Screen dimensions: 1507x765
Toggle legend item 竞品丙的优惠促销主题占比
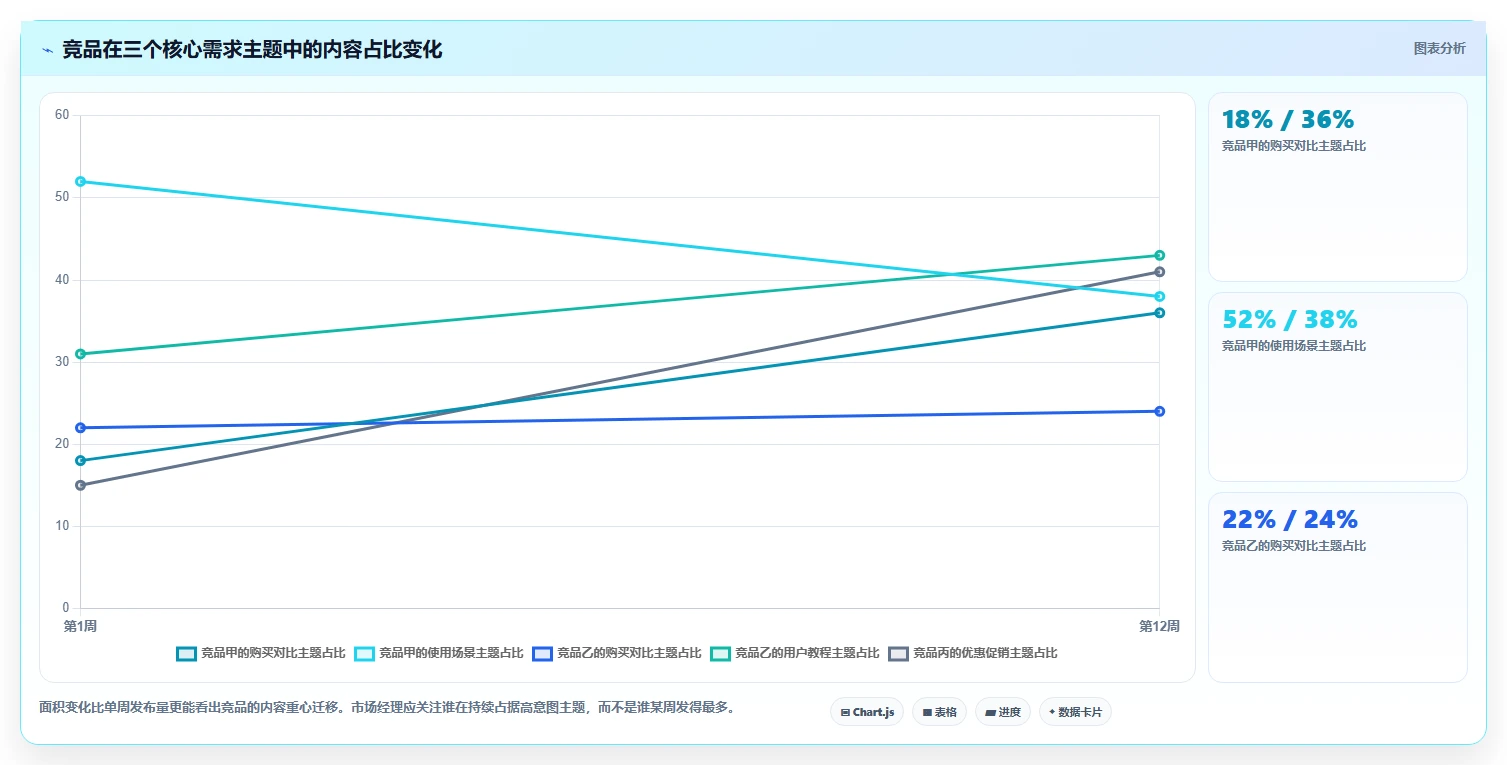(x=973, y=653)
